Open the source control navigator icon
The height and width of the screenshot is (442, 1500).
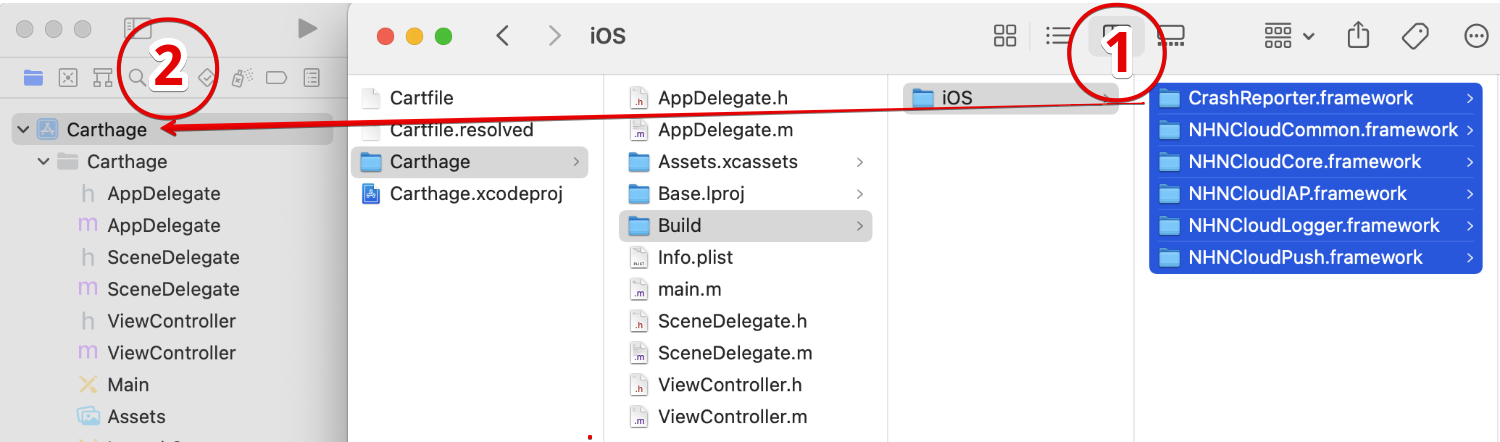[68, 77]
